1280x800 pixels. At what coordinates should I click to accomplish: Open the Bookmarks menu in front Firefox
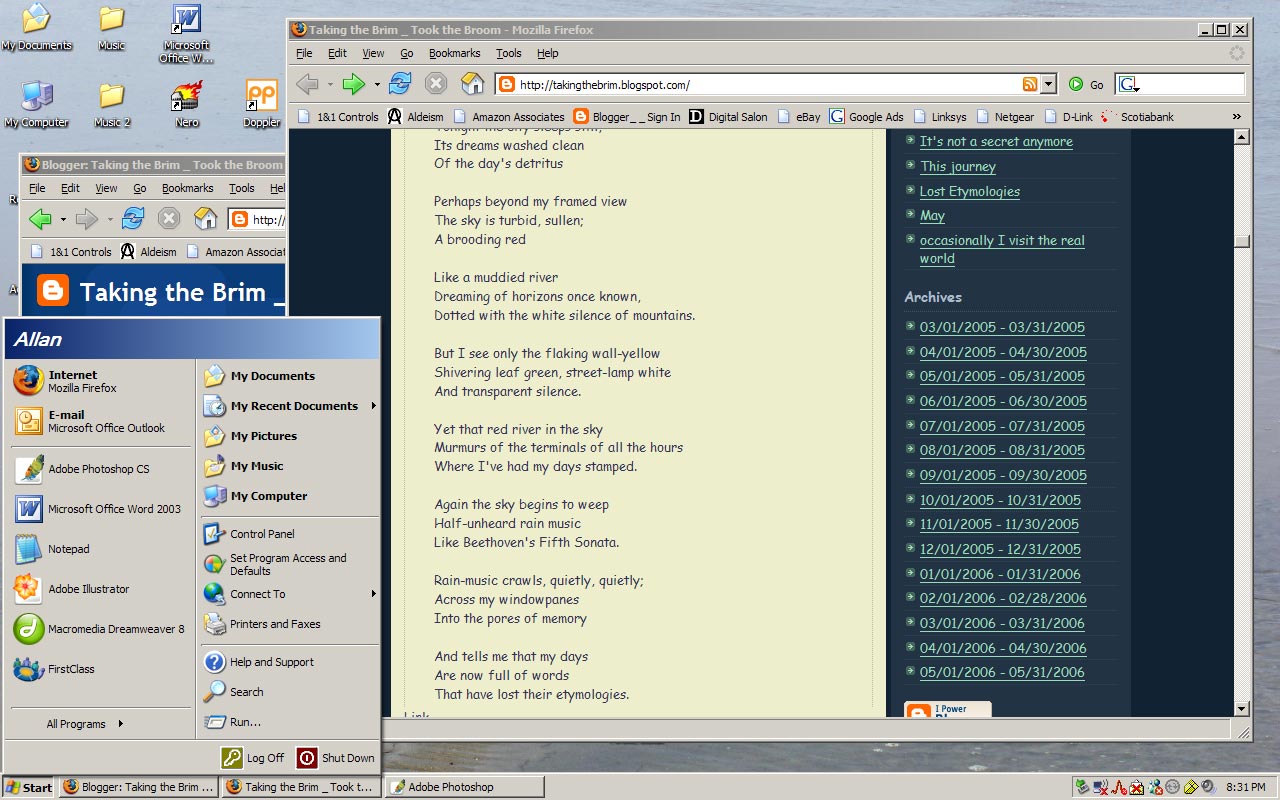coord(455,53)
